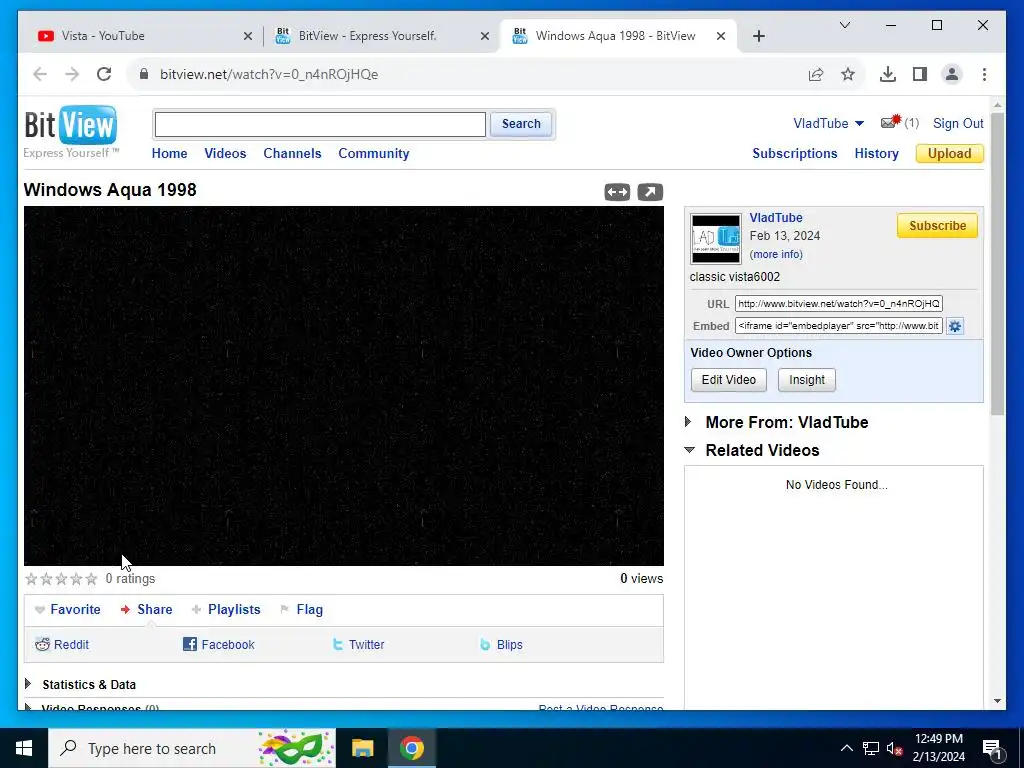Toggle the wide player size icon
This screenshot has height=768, width=1024.
pos(617,192)
